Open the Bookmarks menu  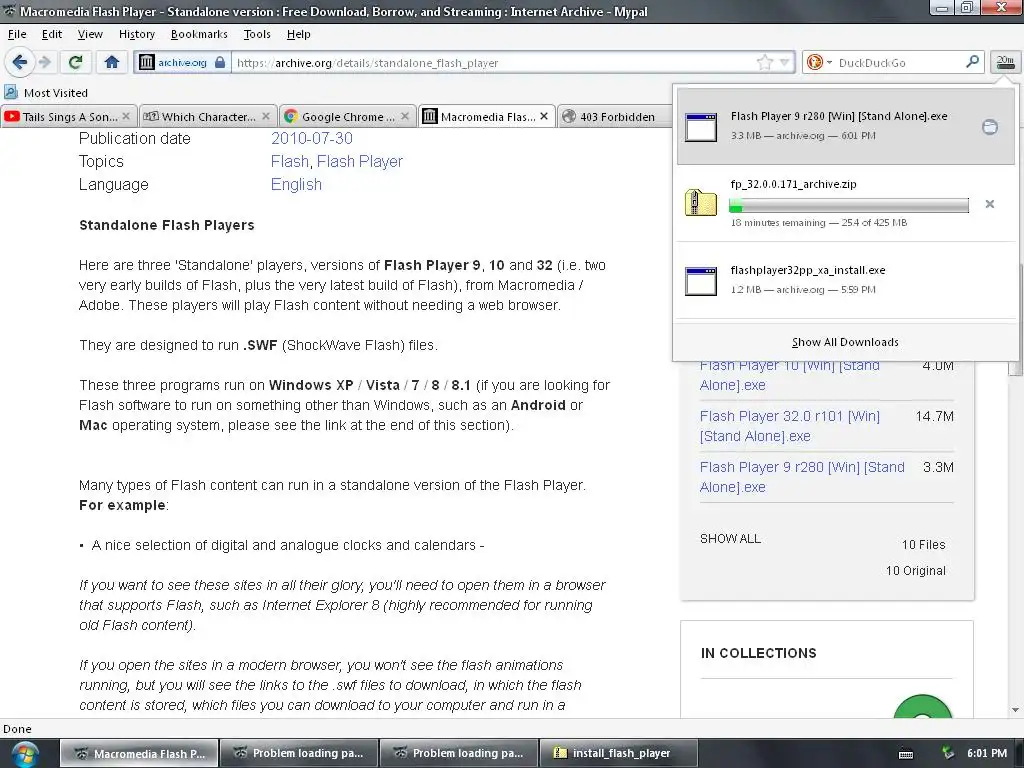(x=199, y=34)
